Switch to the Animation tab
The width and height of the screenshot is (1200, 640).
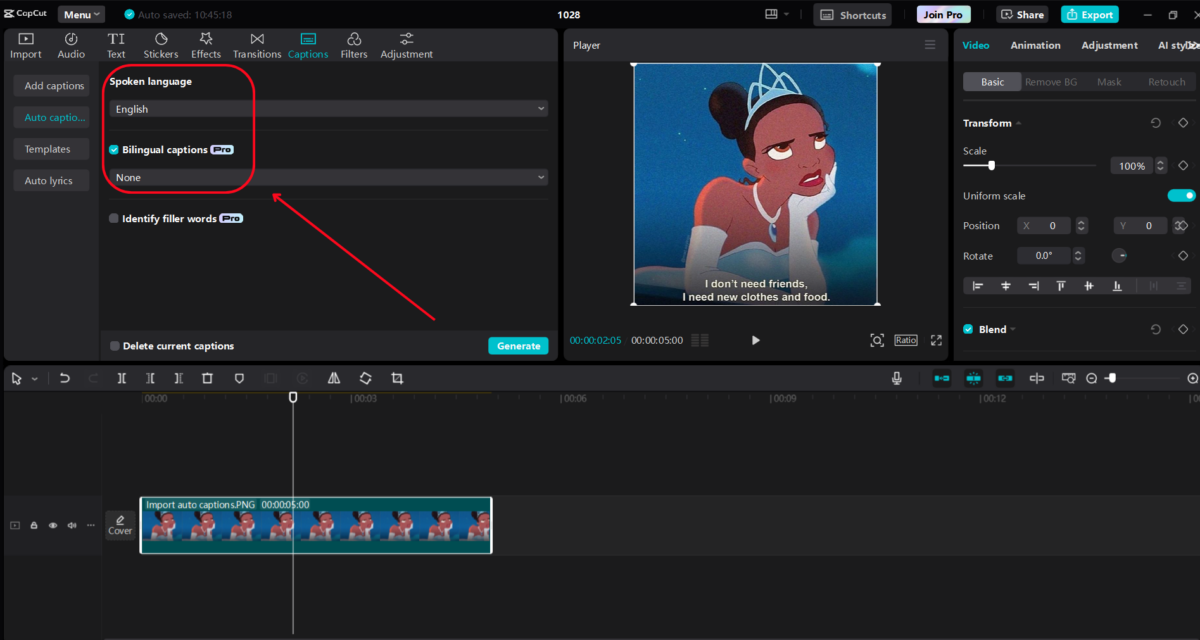tap(1035, 45)
